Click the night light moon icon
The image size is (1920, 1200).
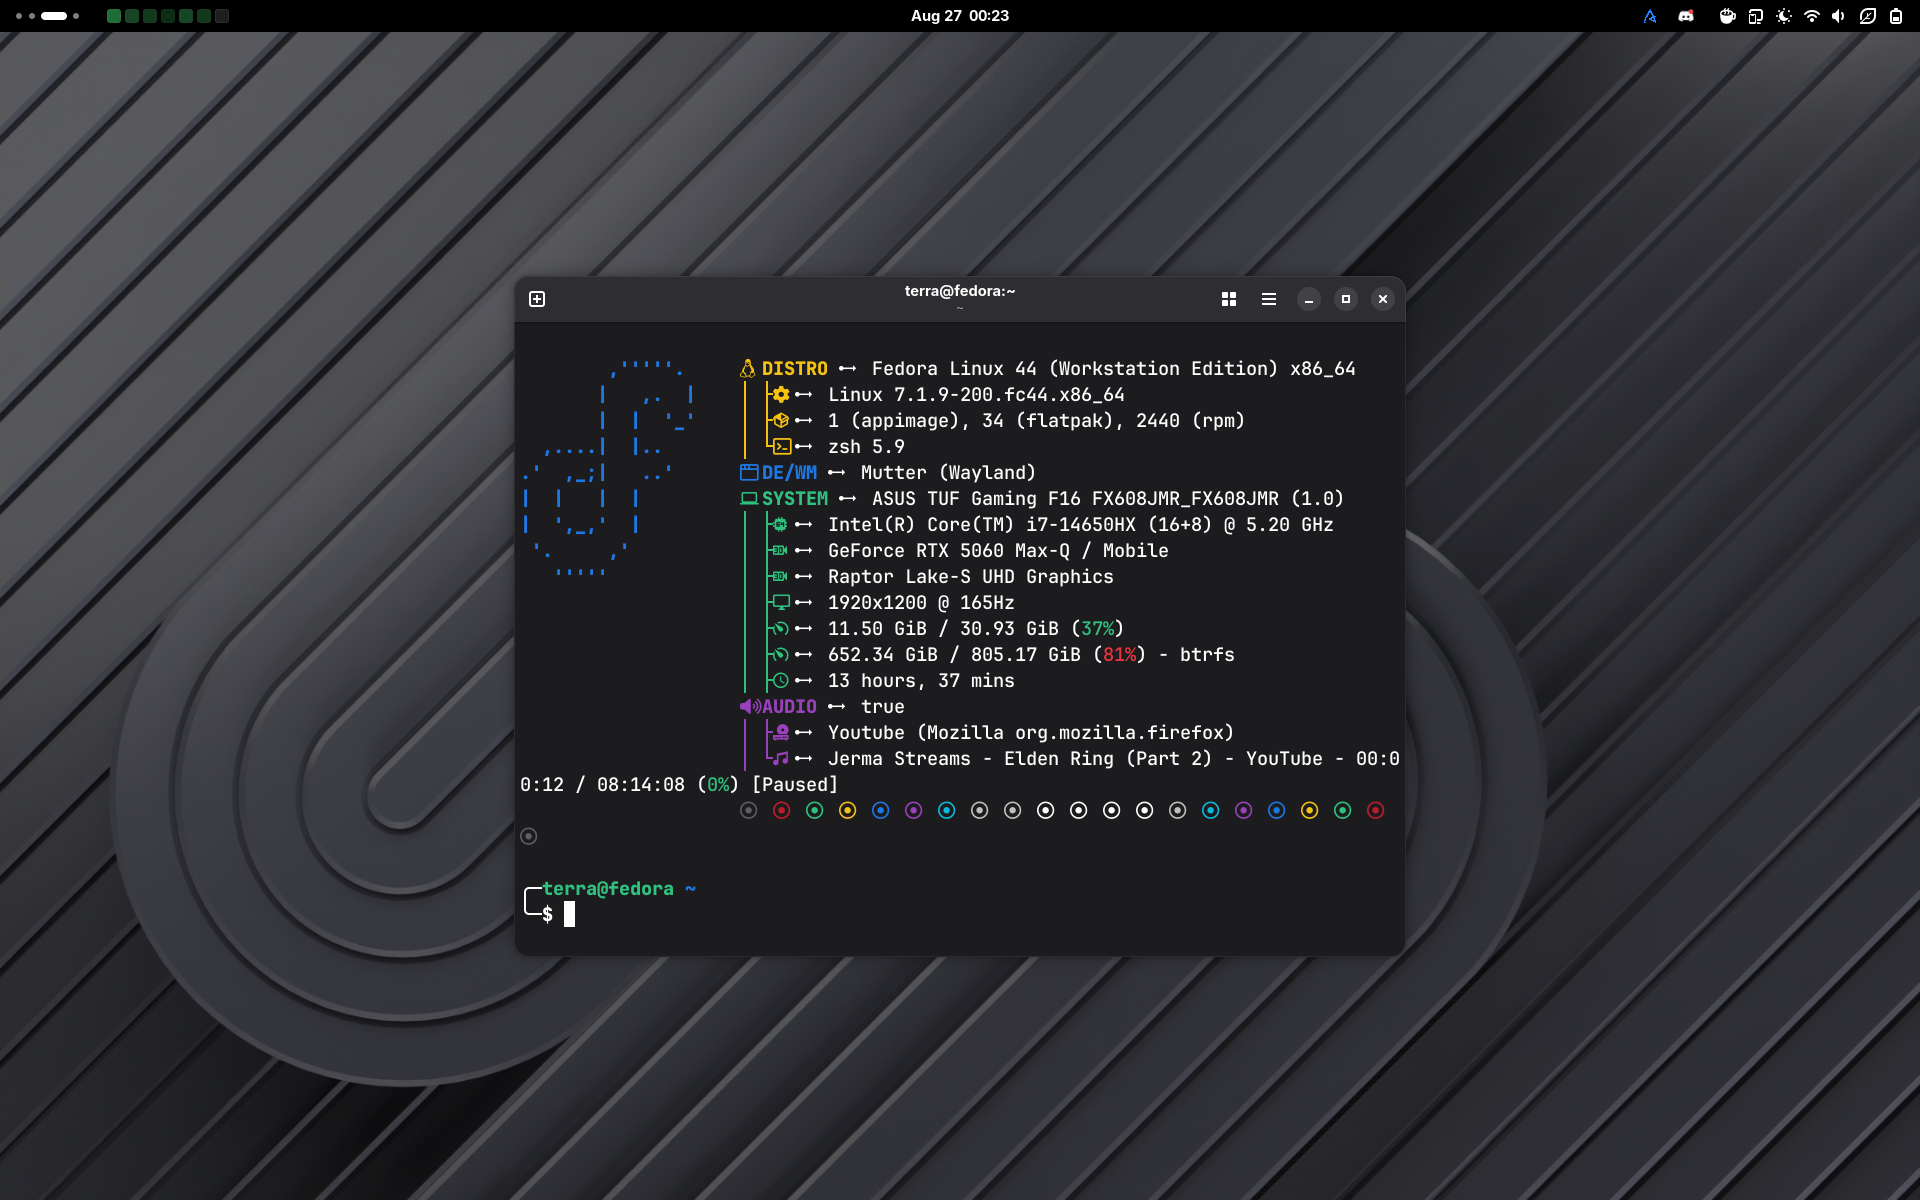[x=1784, y=16]
